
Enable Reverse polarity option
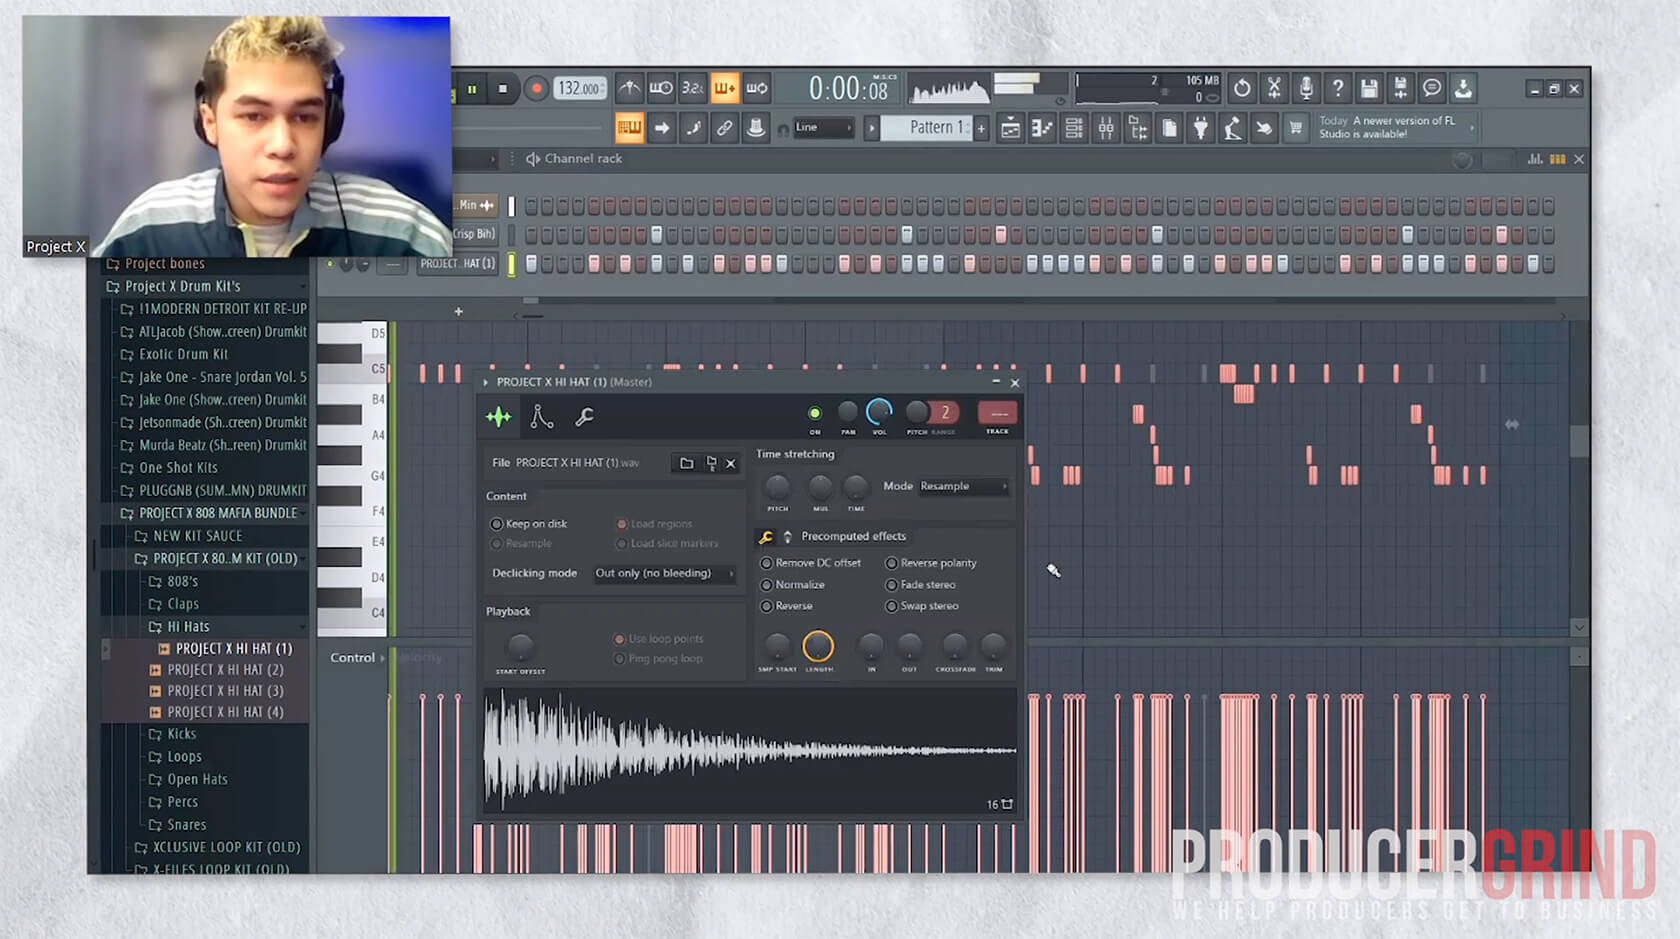click(931, 563)
